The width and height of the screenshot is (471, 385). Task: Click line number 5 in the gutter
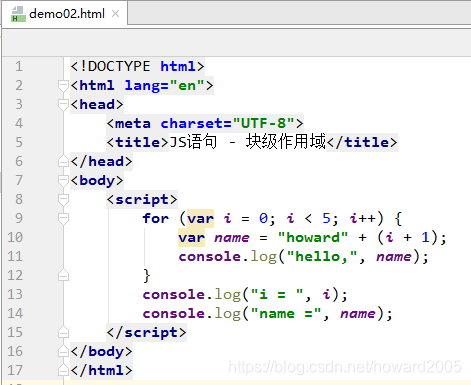coord(19,142)
